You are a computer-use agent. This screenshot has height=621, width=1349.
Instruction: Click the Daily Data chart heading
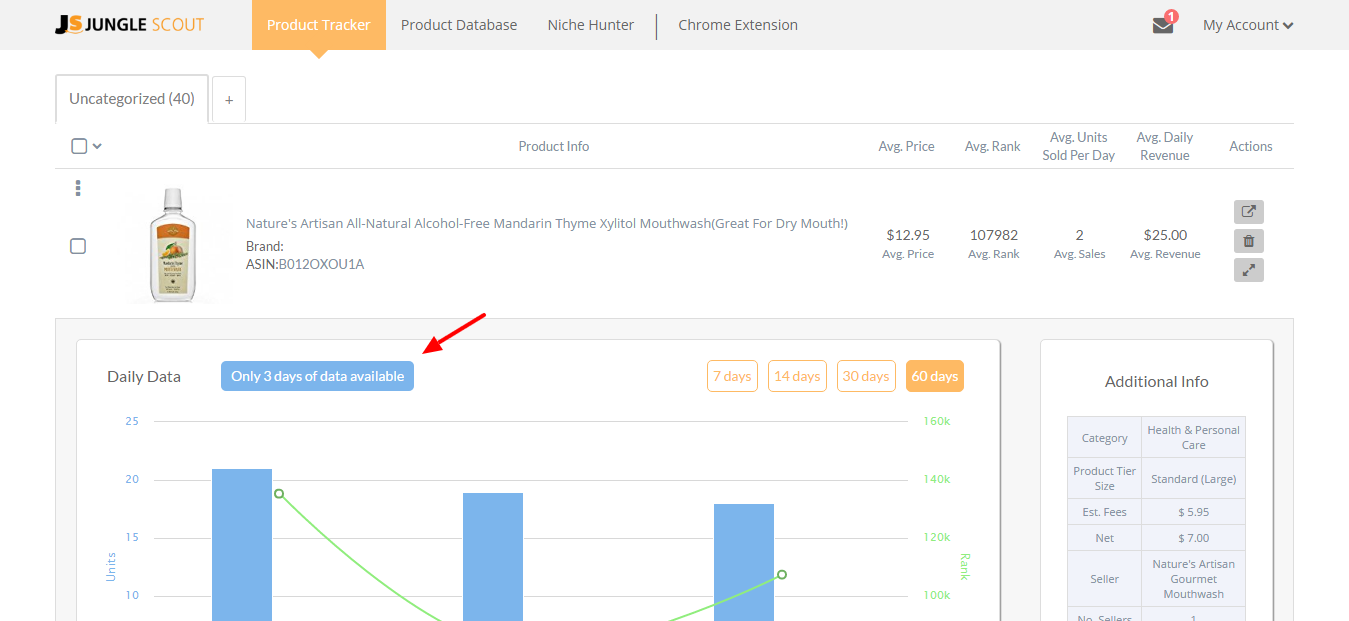[x=144, y=376]
